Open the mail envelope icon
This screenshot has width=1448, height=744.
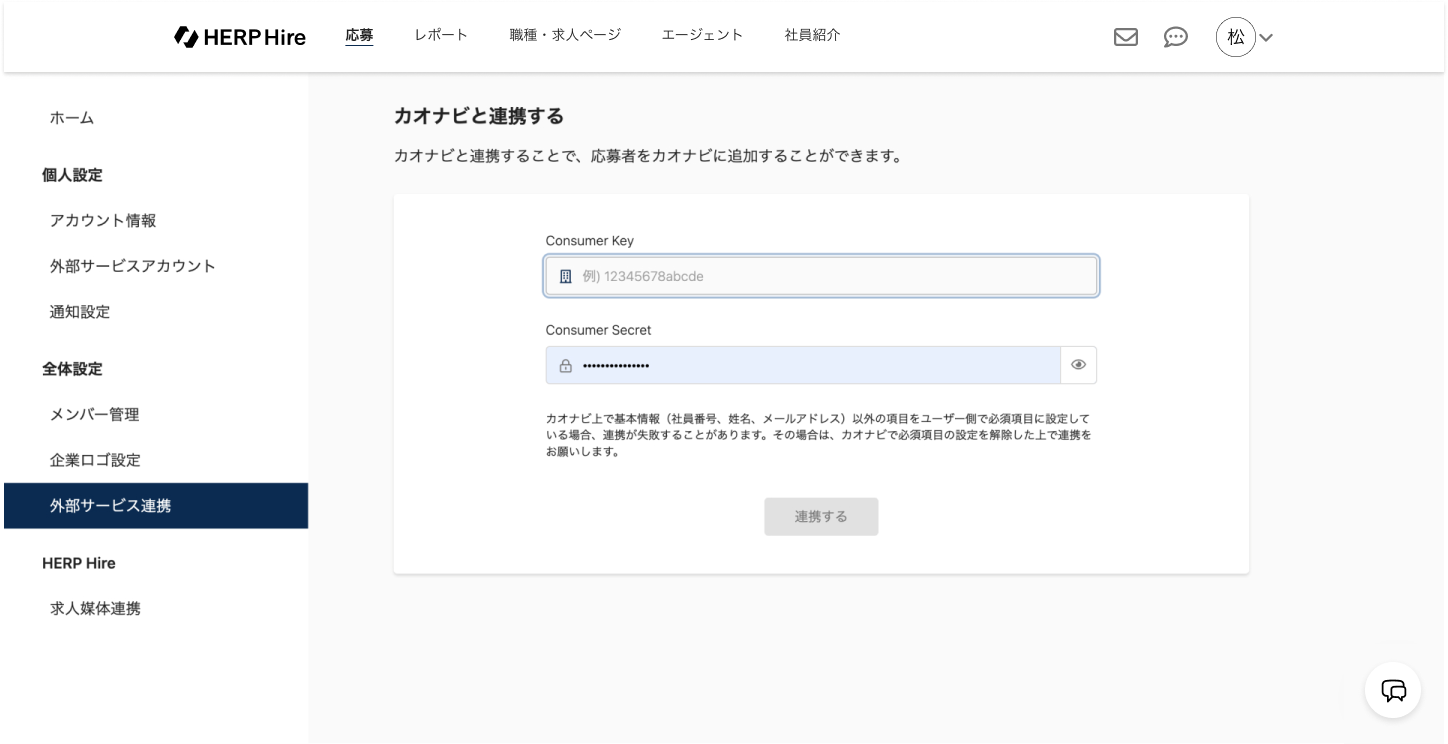click(1125, 37)
